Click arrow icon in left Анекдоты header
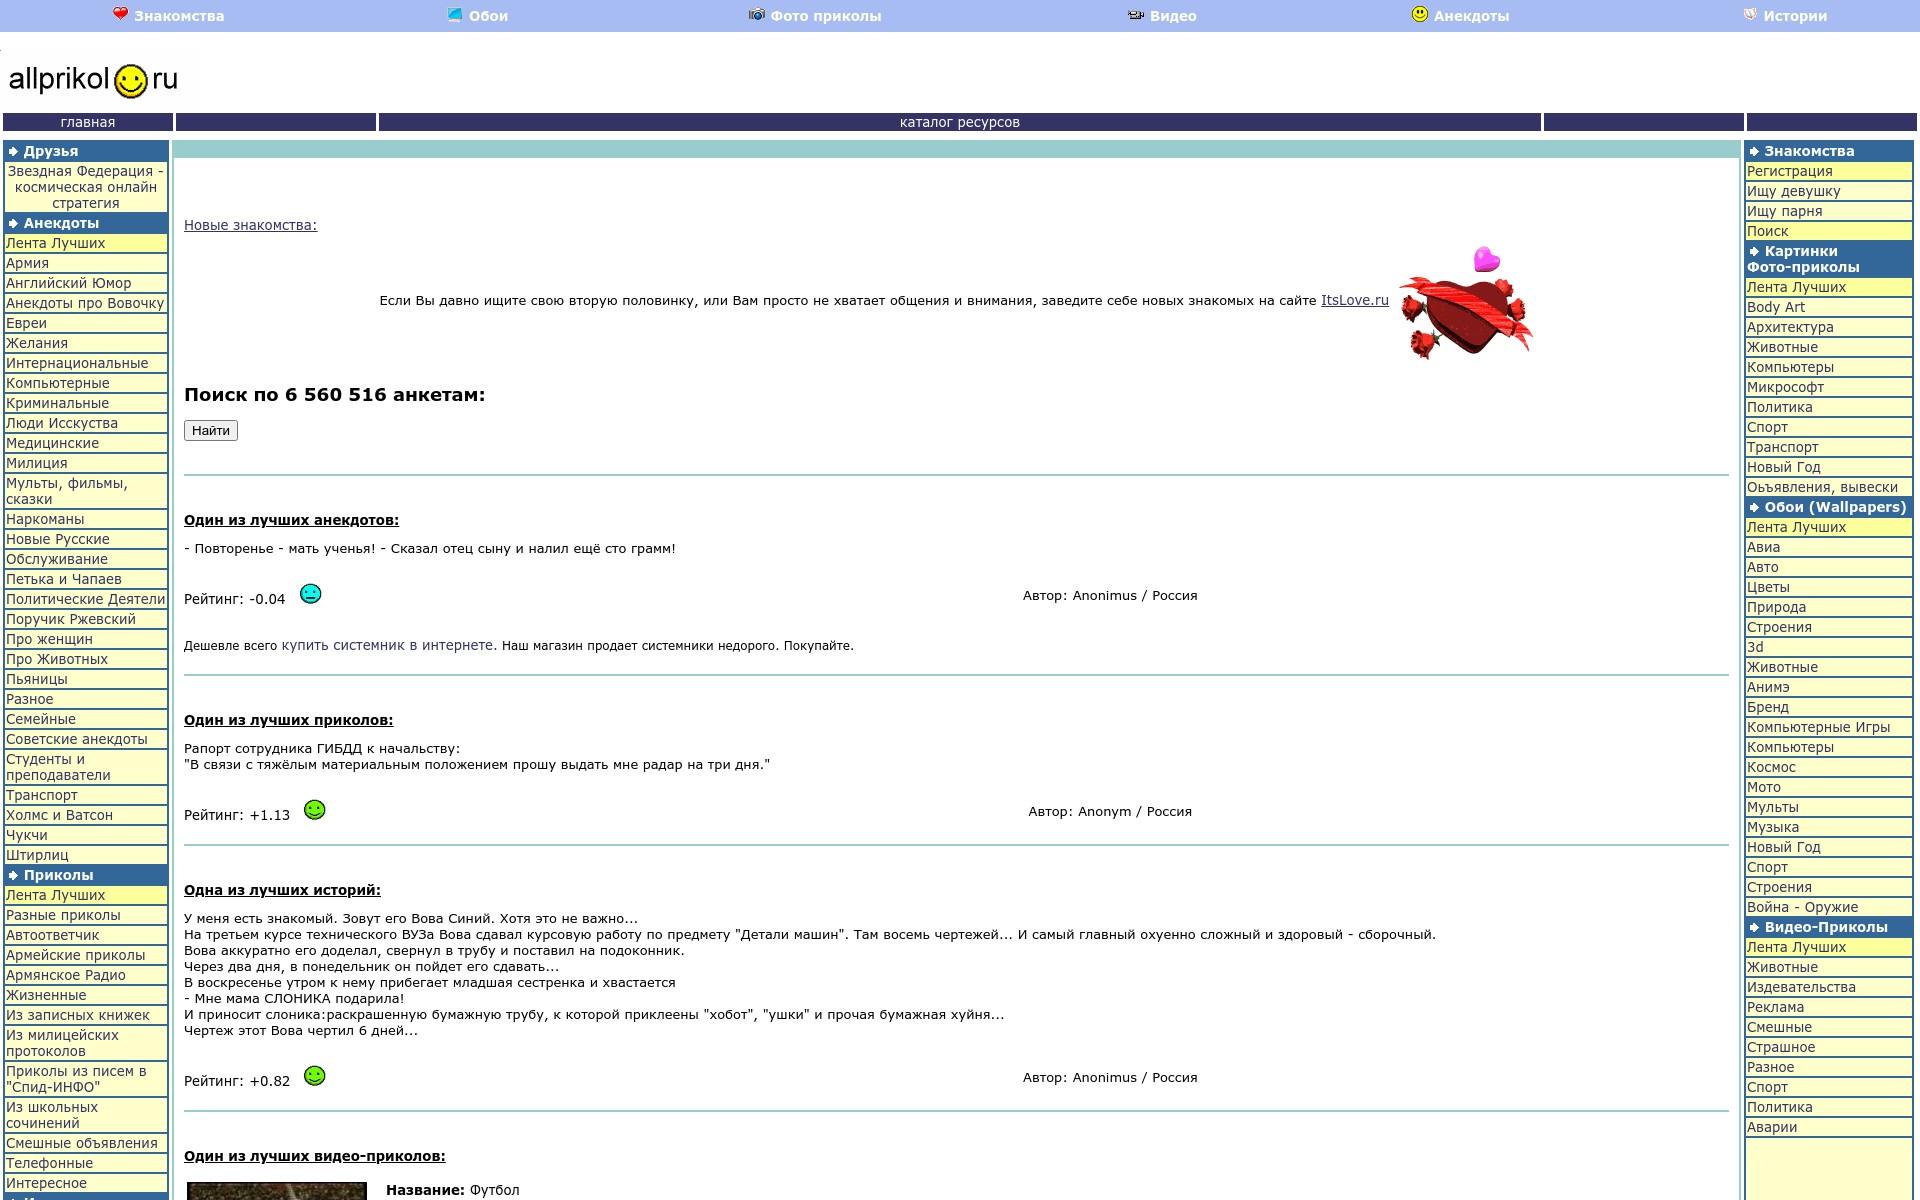Viewport: 1920px width, 1200px height. pos(14,223)
